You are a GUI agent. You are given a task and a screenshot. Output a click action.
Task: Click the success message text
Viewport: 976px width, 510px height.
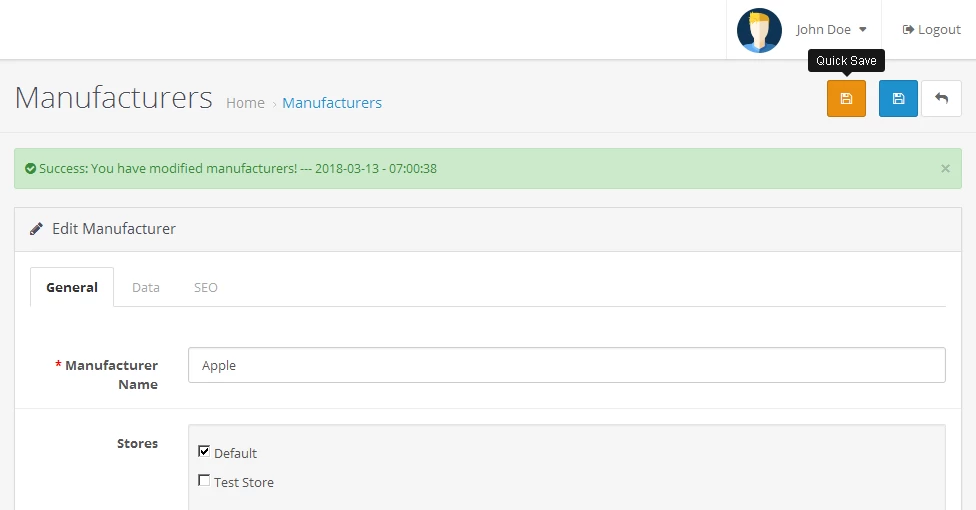(x=238, y=168)
